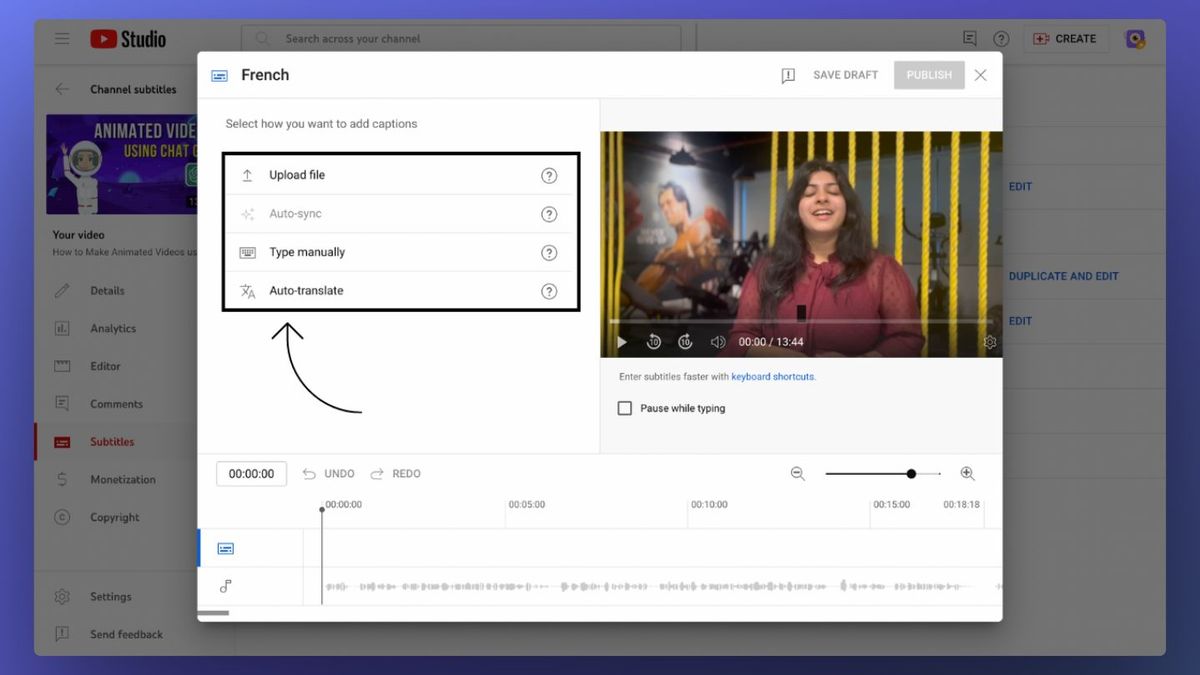Open the keyboard shortcuts link

[773, 377]
